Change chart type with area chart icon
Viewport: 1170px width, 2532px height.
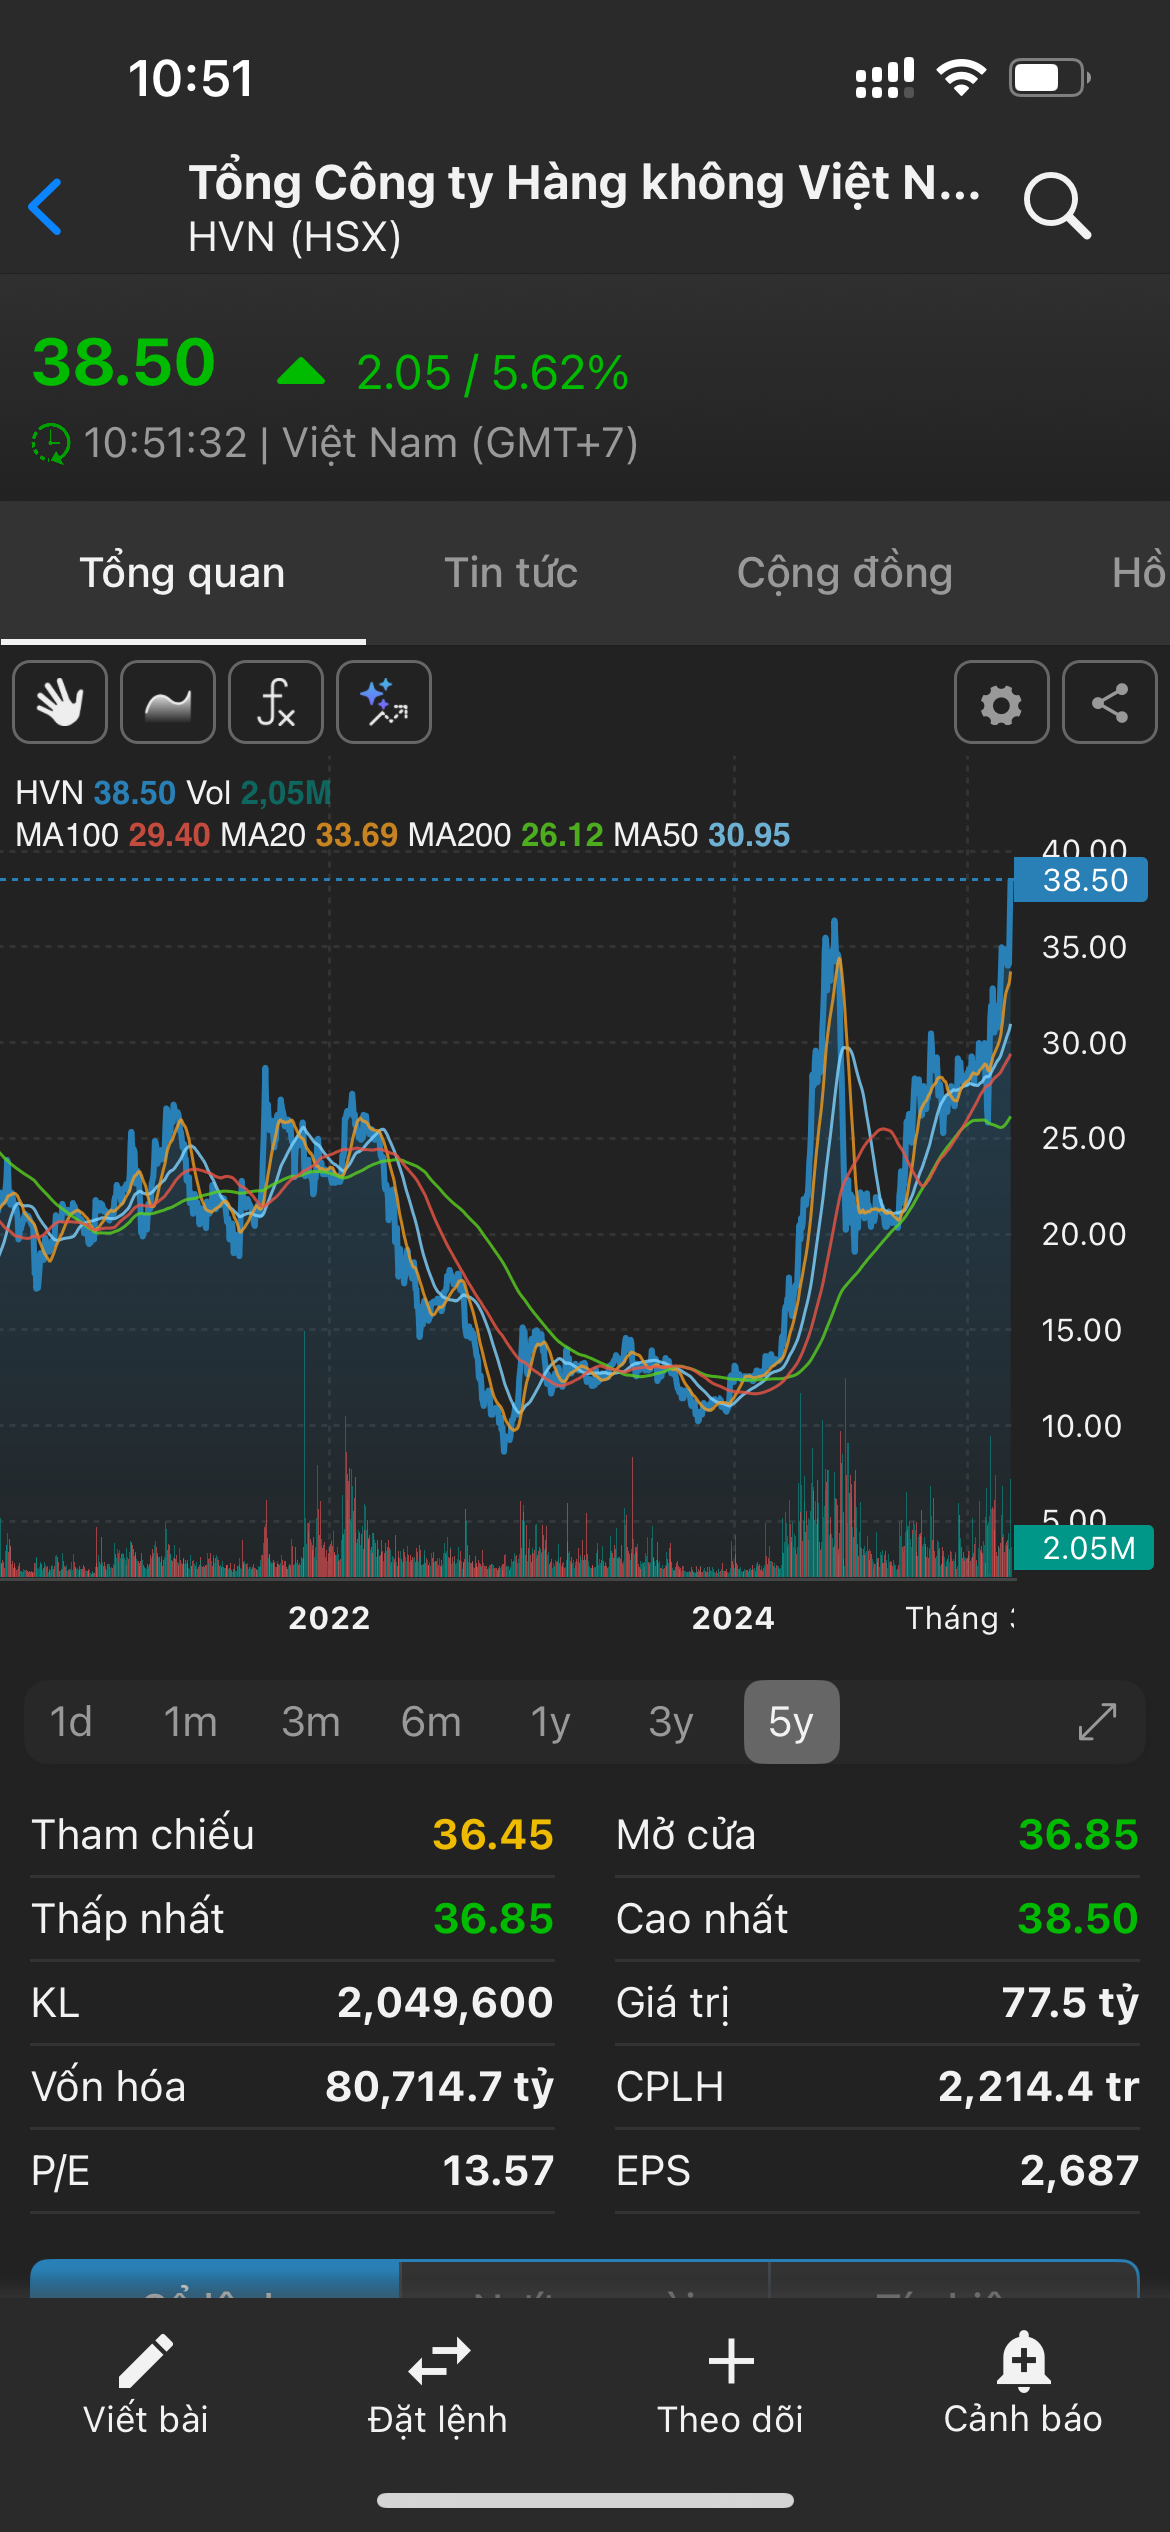tap(168, 702)
